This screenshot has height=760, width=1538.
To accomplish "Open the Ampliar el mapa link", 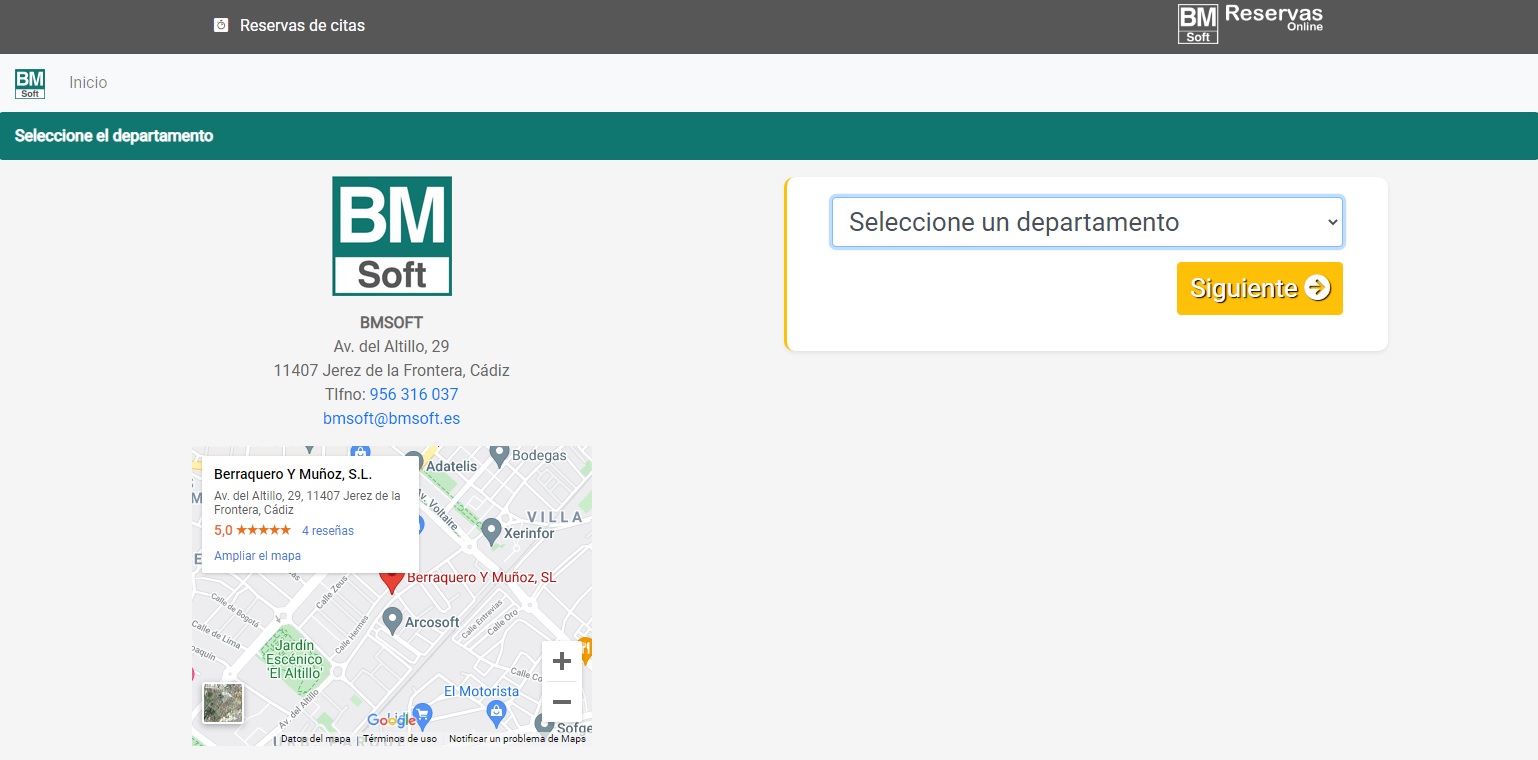I will [257, 556].
